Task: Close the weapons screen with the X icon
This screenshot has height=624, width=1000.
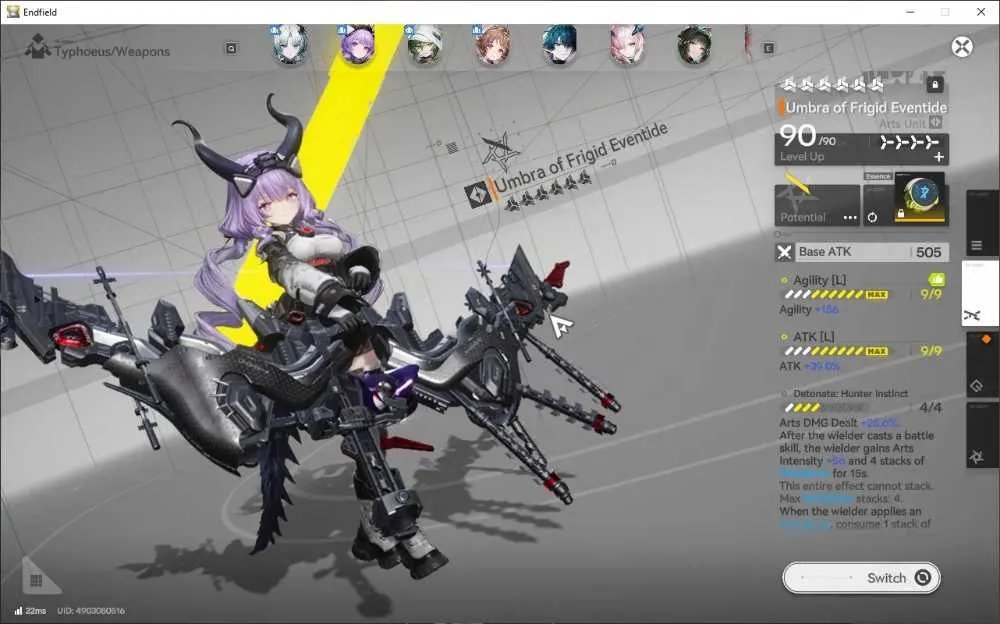Action: click(962, 47)
